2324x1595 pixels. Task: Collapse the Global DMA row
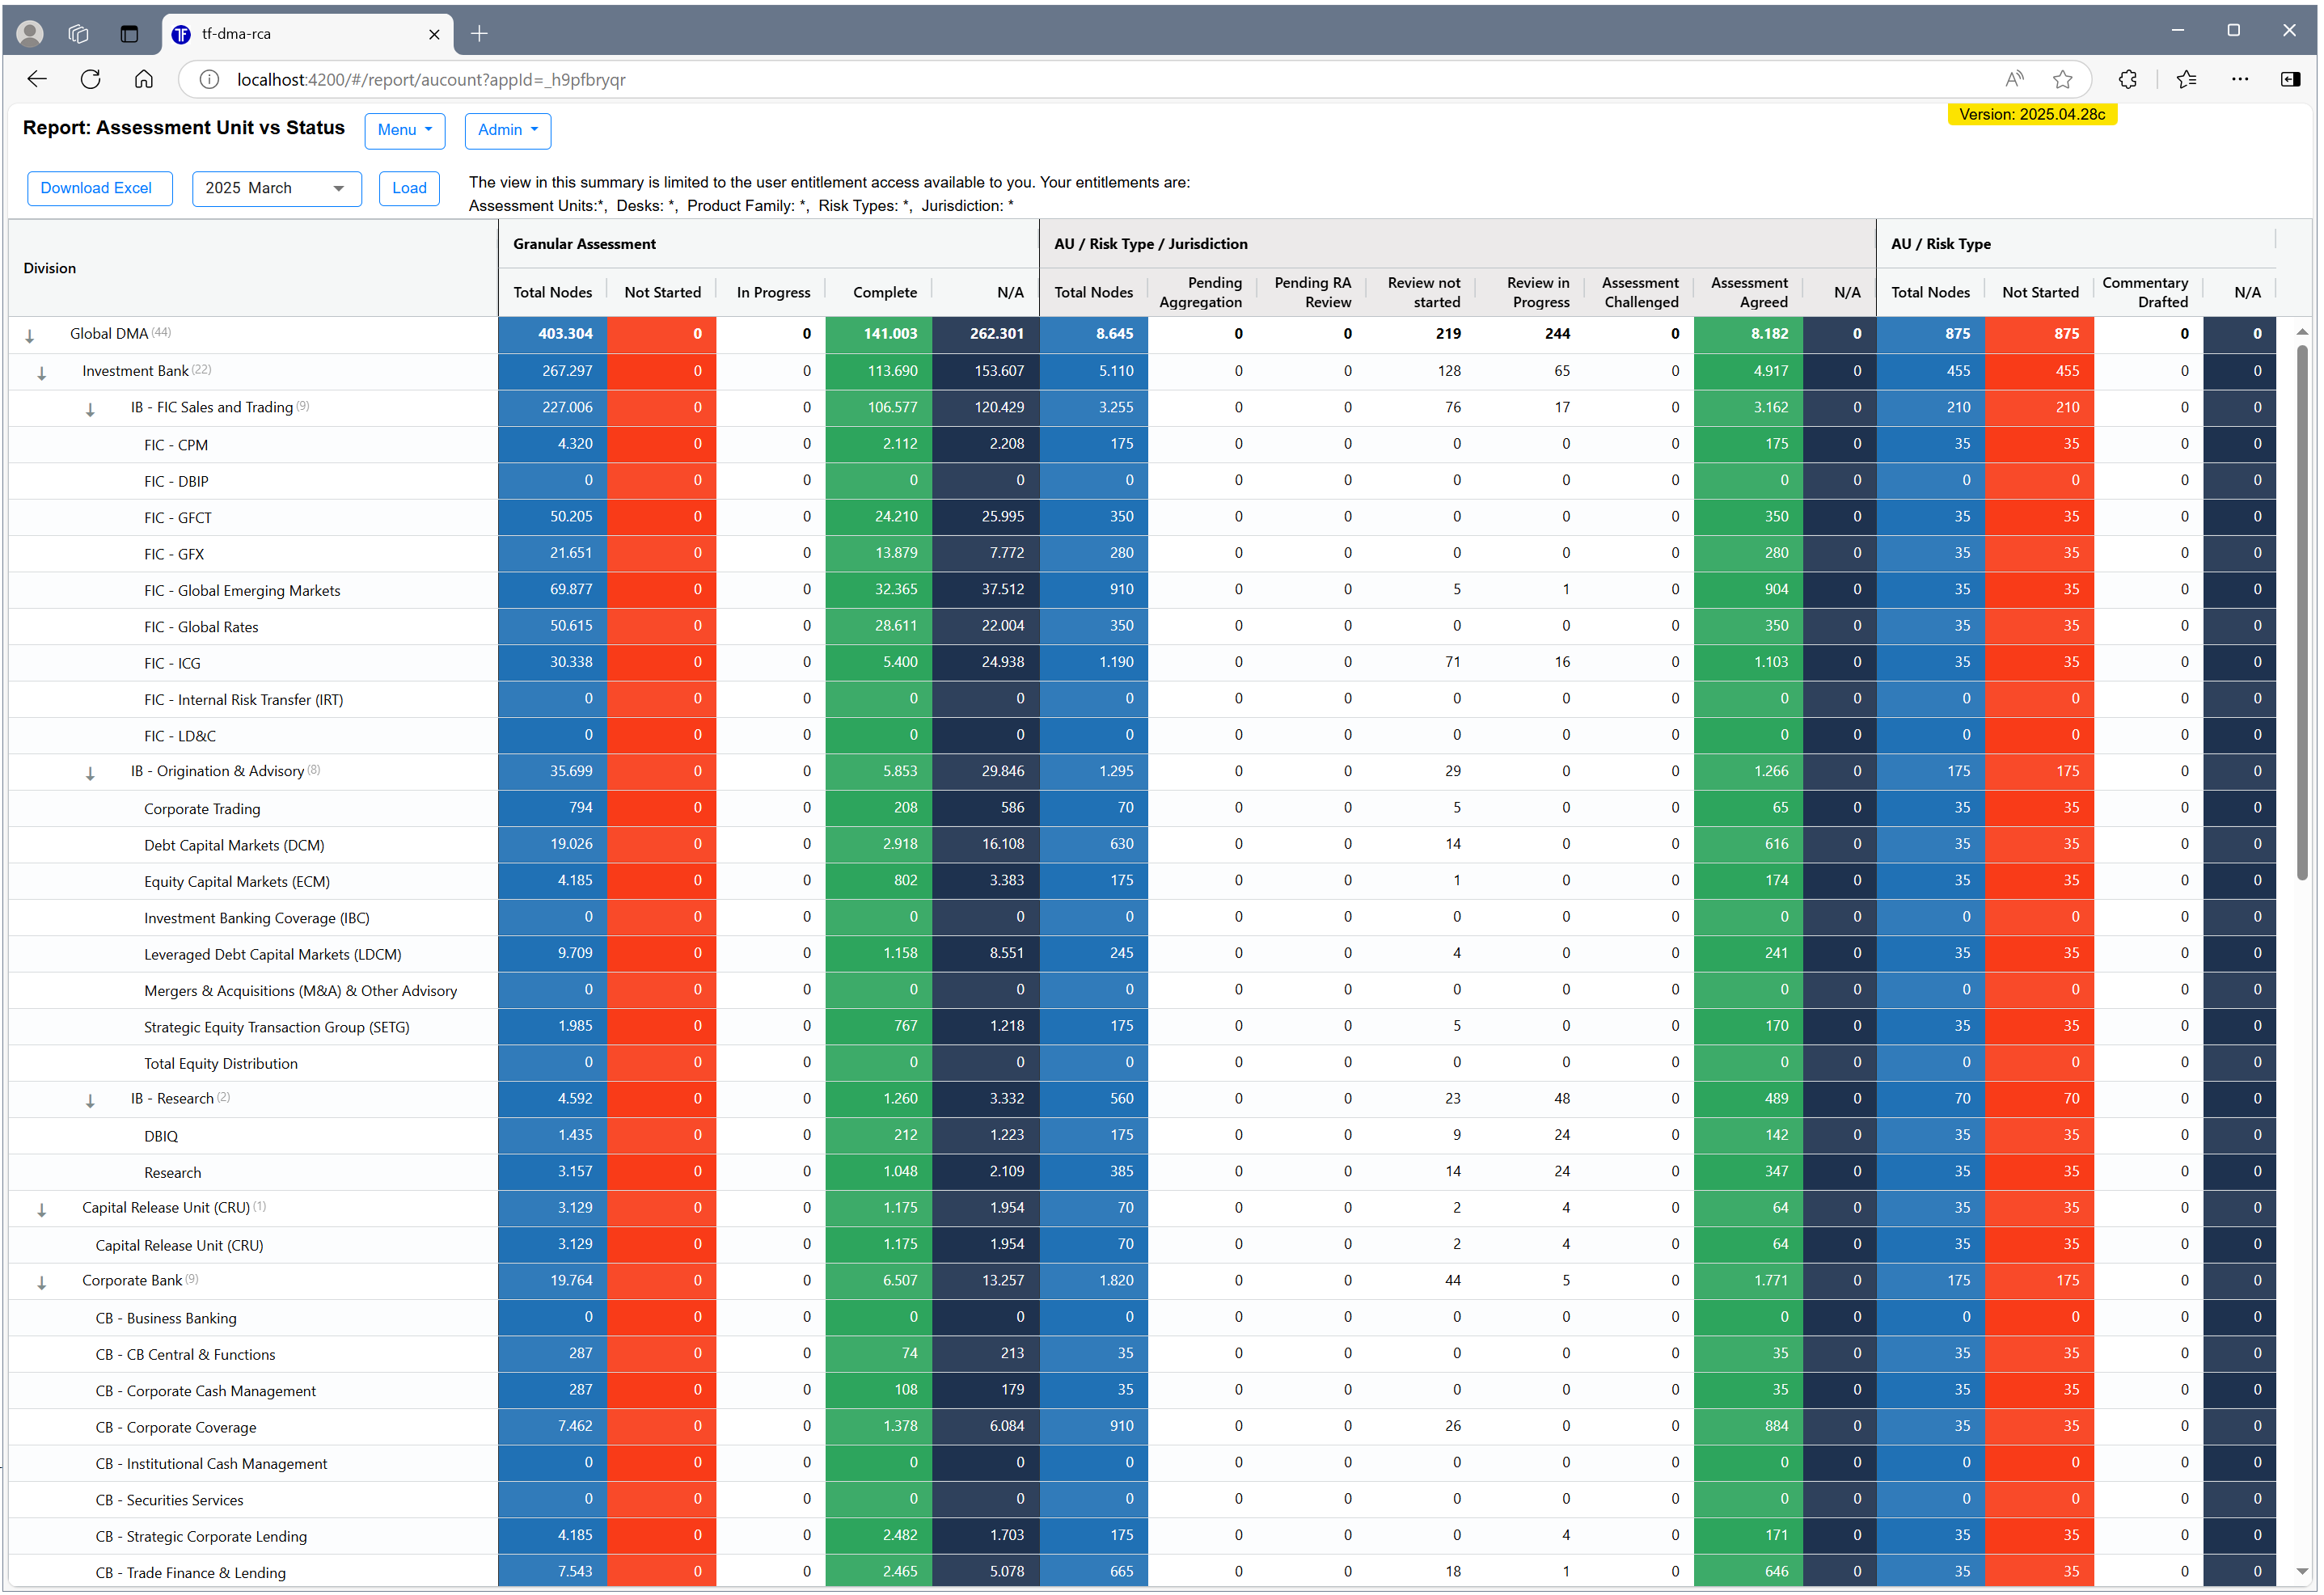(x=30, y=336)
